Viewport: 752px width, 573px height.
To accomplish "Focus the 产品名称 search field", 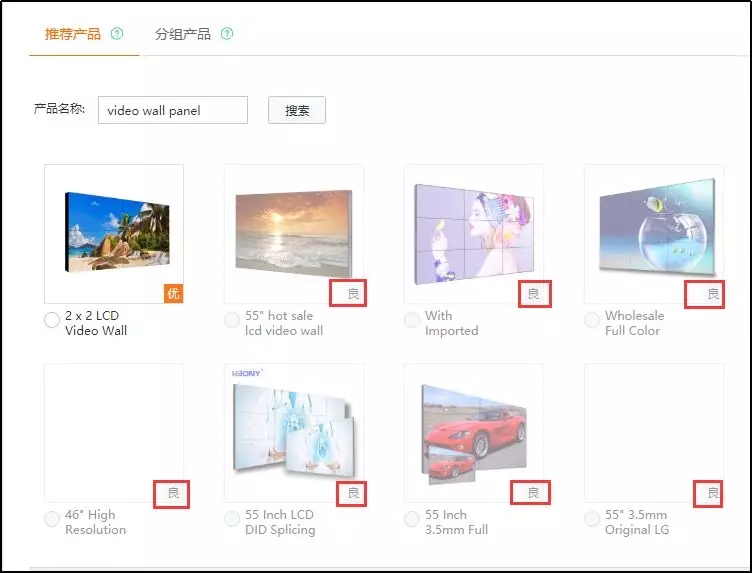I will coord(173,110).
